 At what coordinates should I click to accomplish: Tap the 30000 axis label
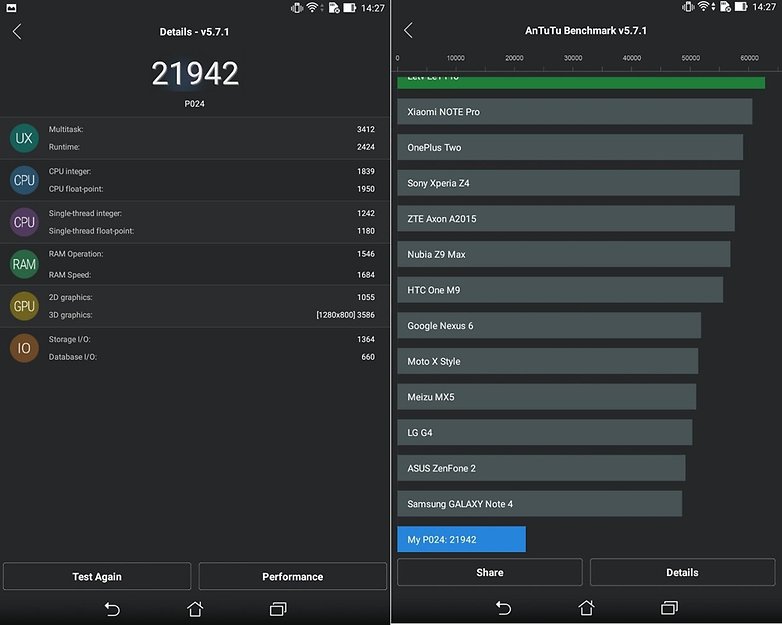click(x=573, y=58)
